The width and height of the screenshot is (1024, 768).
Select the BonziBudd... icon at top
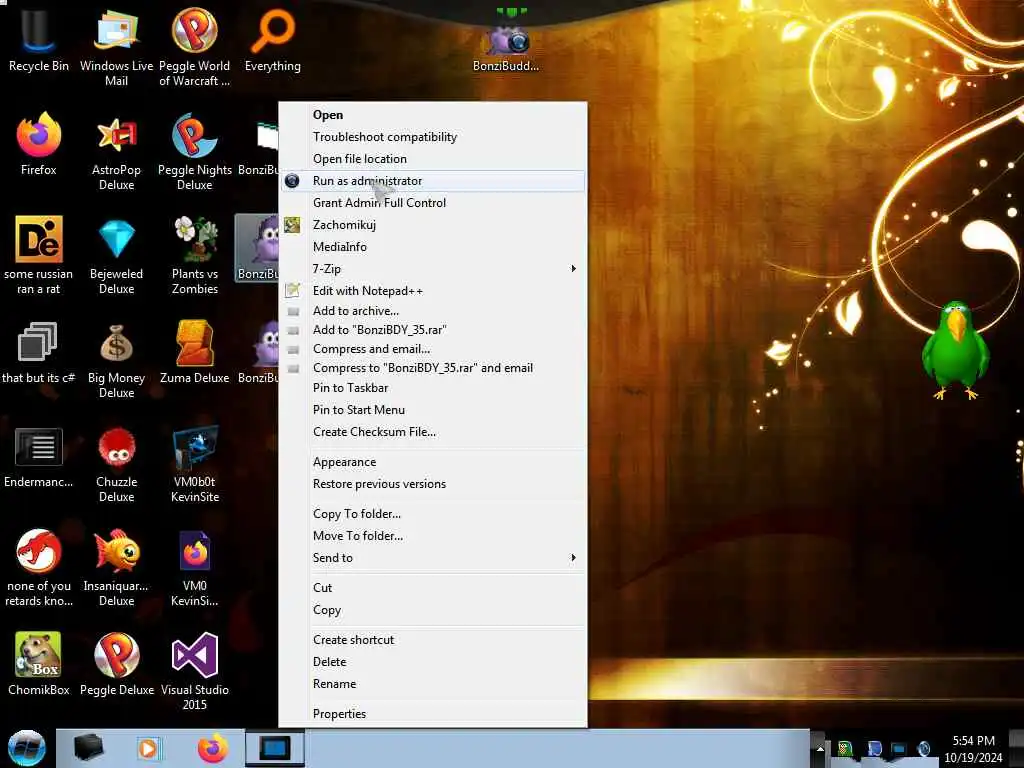(x=506, y=47)
